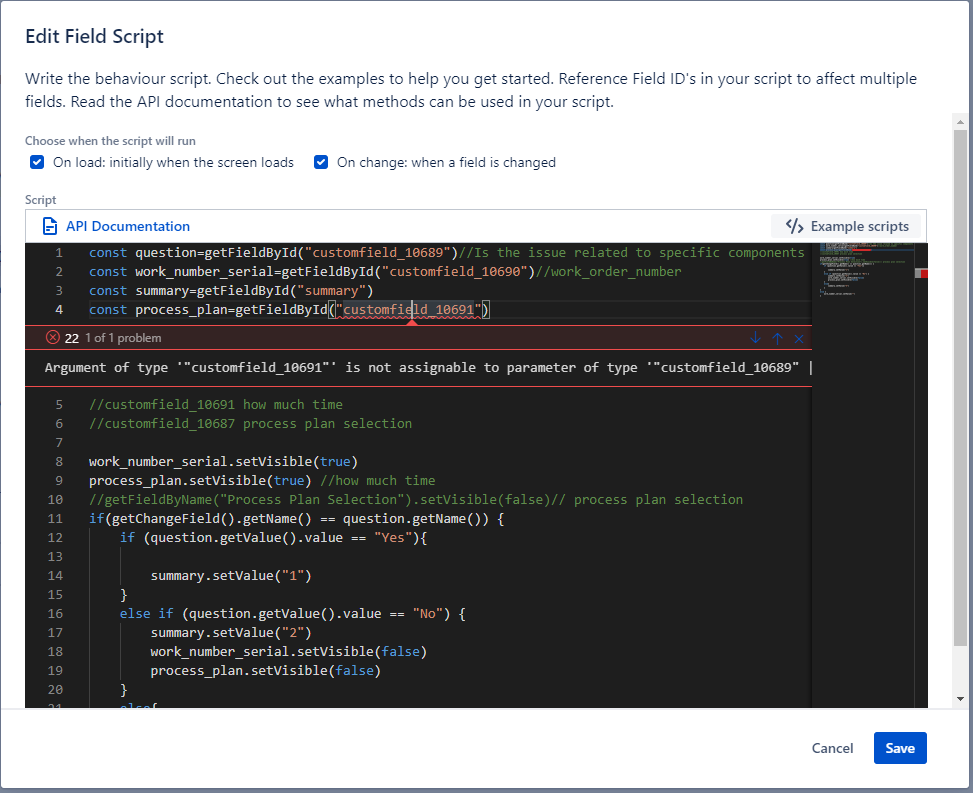Click the error message 'Argument of type' text
Screen dimensions: 973x793
click(427, 367)
